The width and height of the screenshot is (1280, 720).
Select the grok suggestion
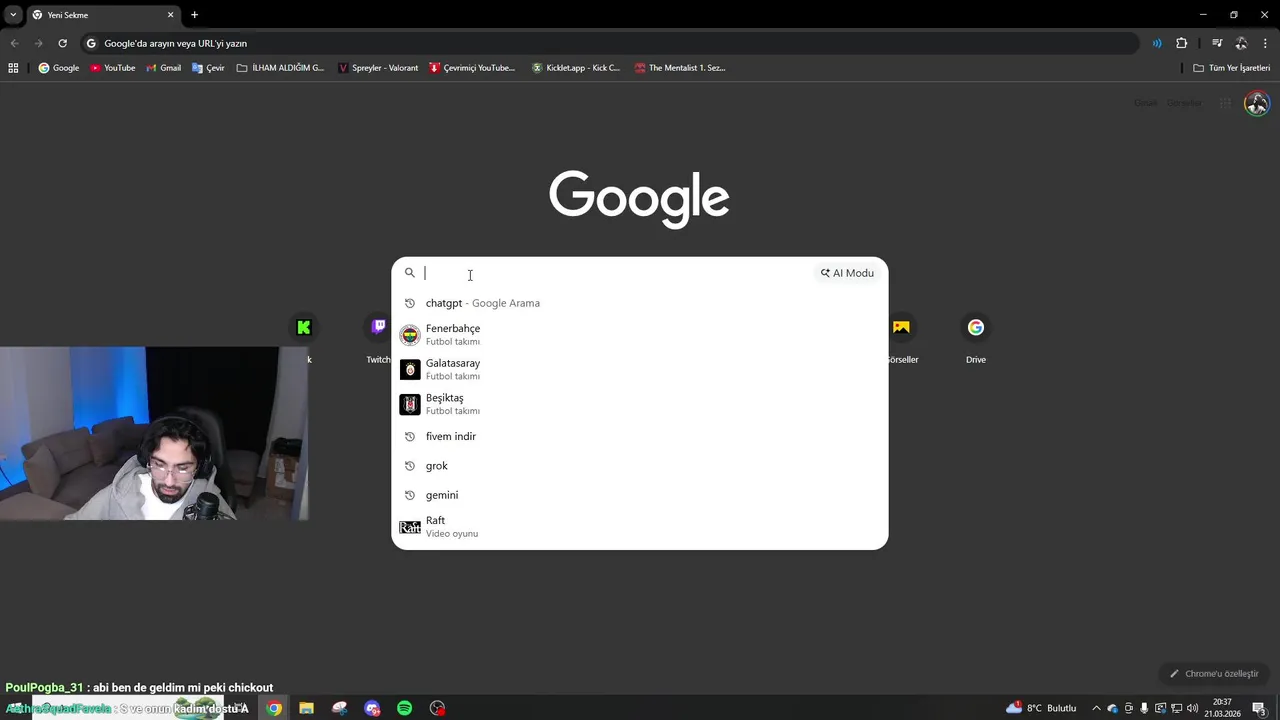click(639, 466)
